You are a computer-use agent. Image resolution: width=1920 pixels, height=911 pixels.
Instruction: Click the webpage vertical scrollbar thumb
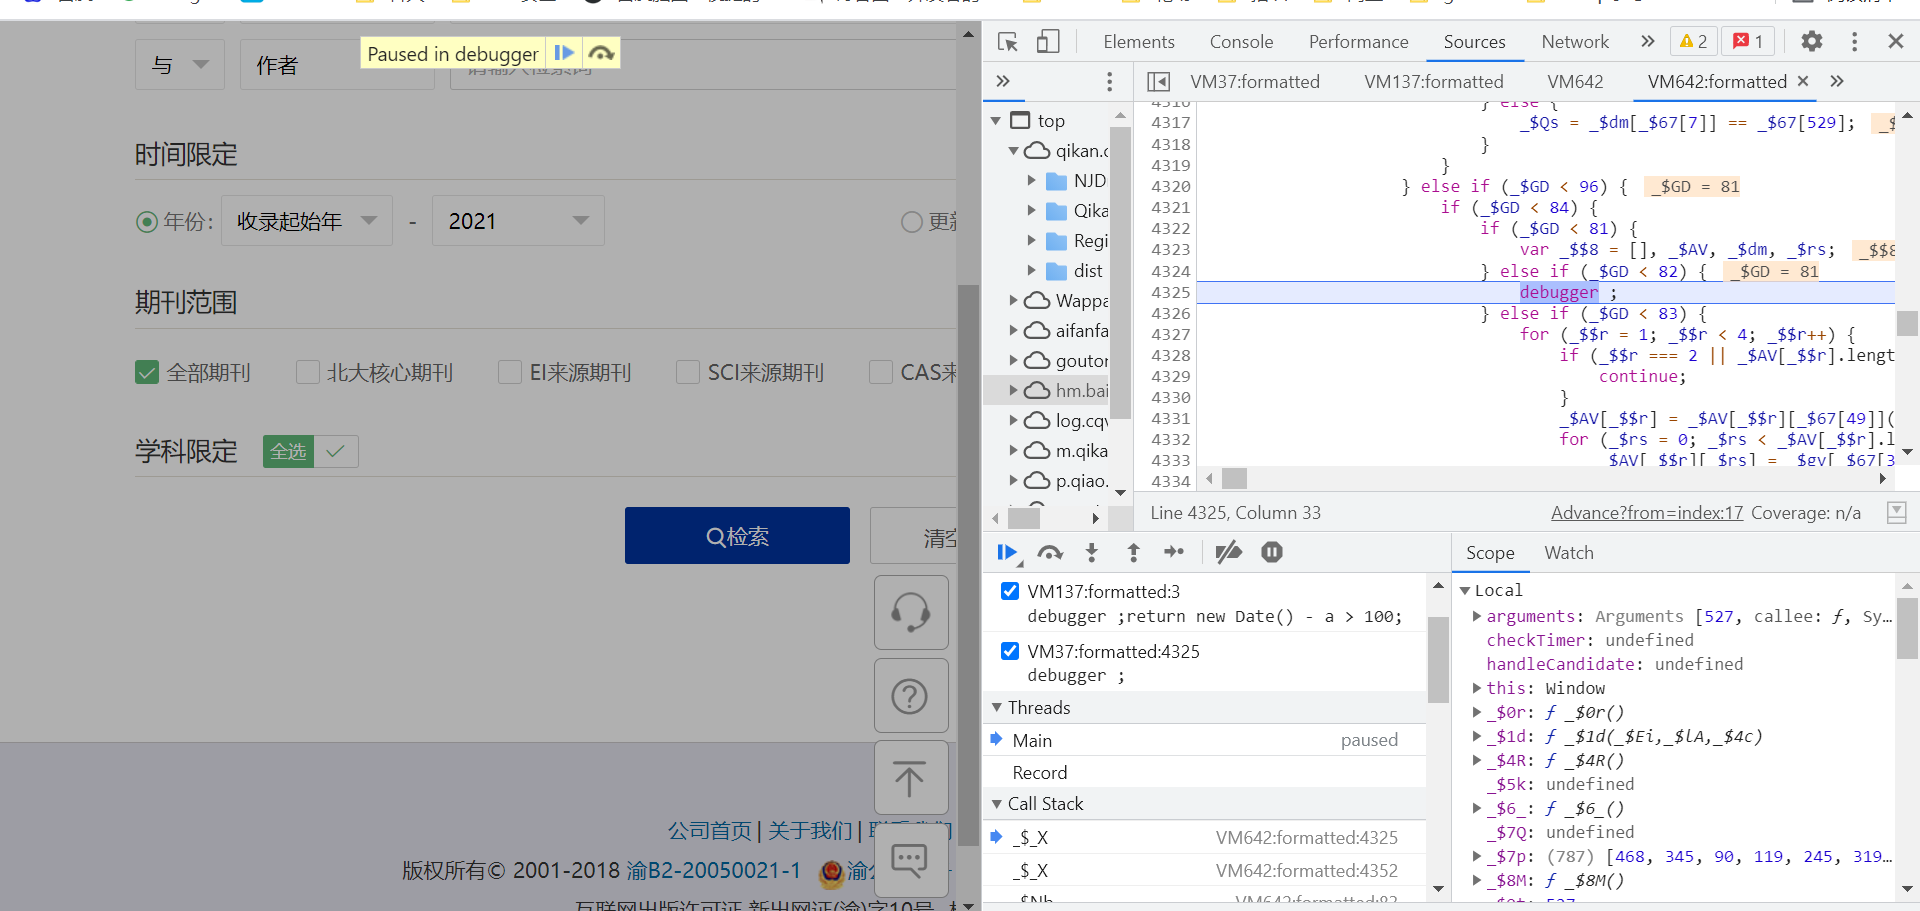967,565
